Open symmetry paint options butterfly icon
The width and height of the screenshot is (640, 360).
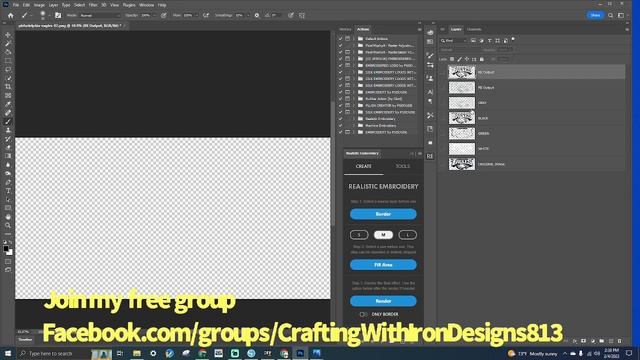(x=302, y=16)
